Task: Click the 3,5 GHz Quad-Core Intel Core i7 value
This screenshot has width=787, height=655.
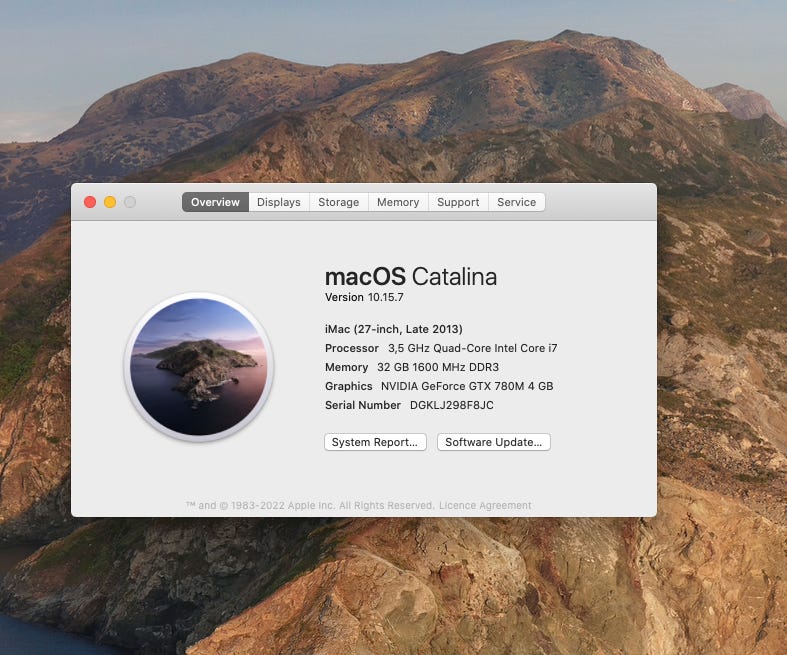Action: [x=473, y=348]
